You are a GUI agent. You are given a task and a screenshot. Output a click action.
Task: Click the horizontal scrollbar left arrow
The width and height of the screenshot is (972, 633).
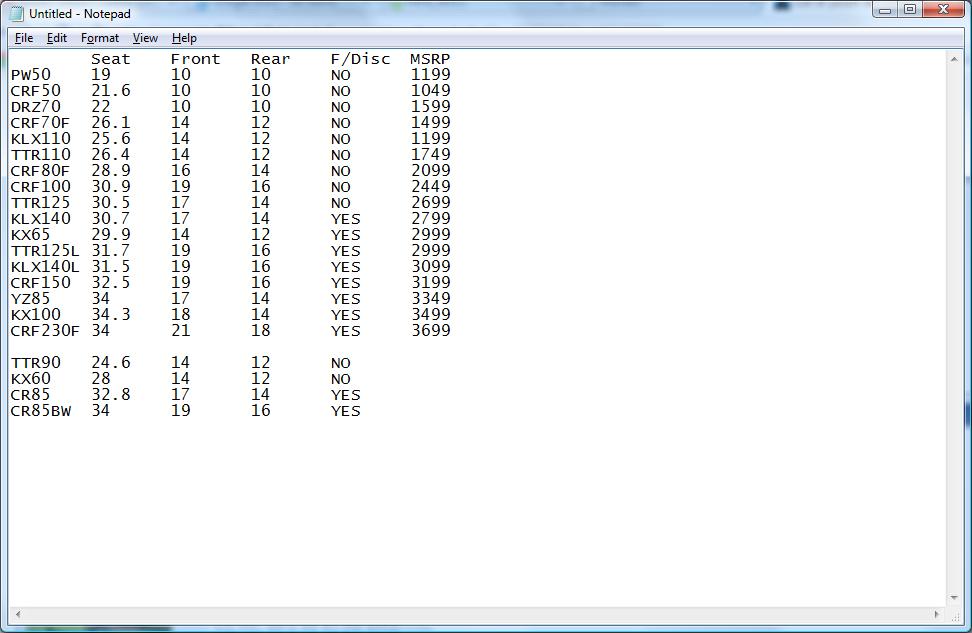pos(18,614)
